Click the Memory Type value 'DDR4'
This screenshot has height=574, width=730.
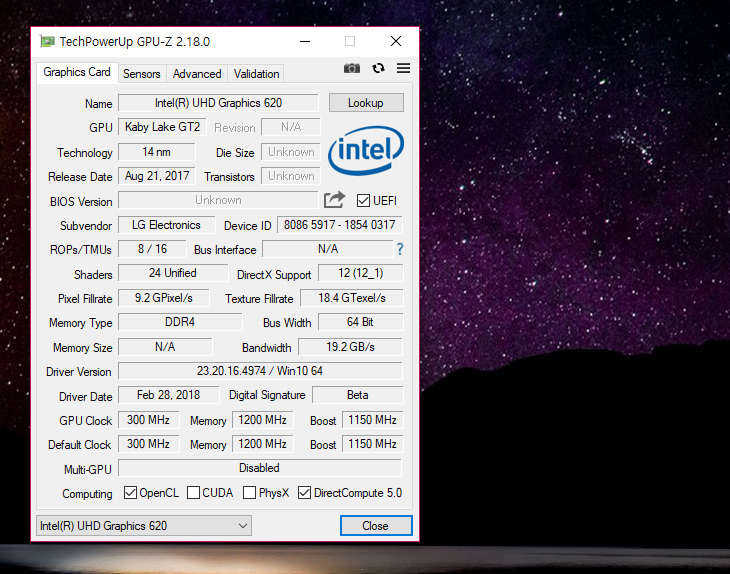tap(180, 322)
